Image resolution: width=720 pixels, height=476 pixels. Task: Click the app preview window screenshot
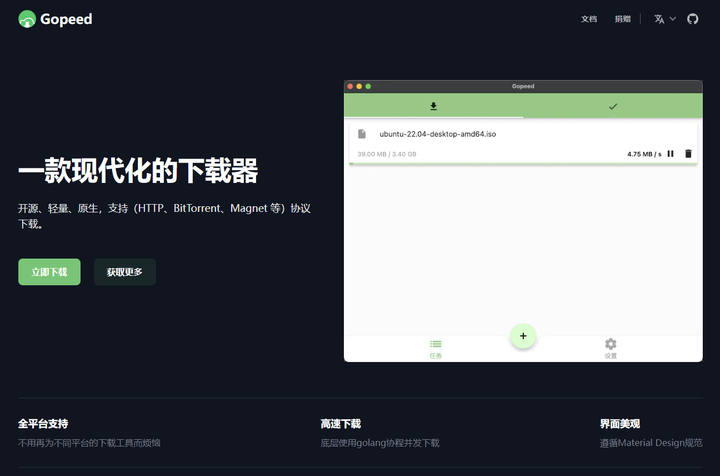tap(523, 221)
